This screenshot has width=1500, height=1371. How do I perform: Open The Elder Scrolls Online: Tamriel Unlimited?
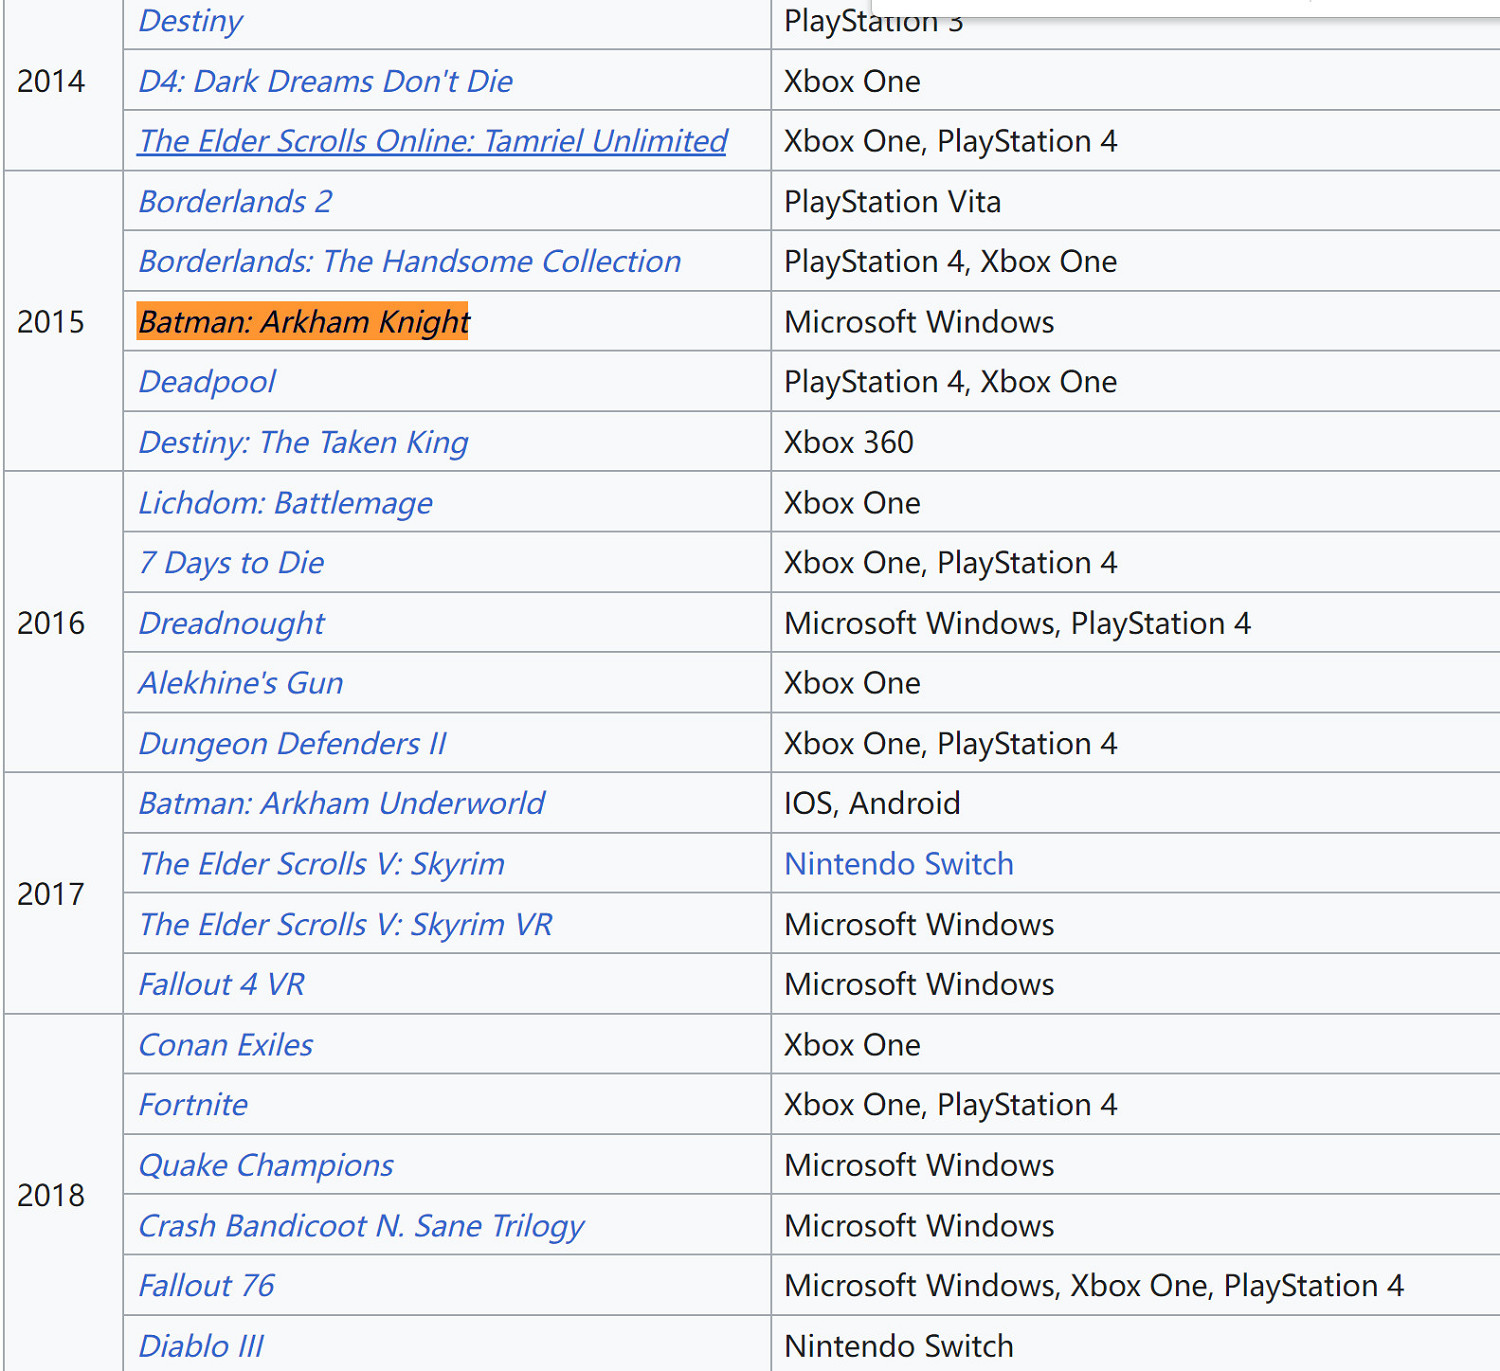pyautogui.click(x=432, y=141)
